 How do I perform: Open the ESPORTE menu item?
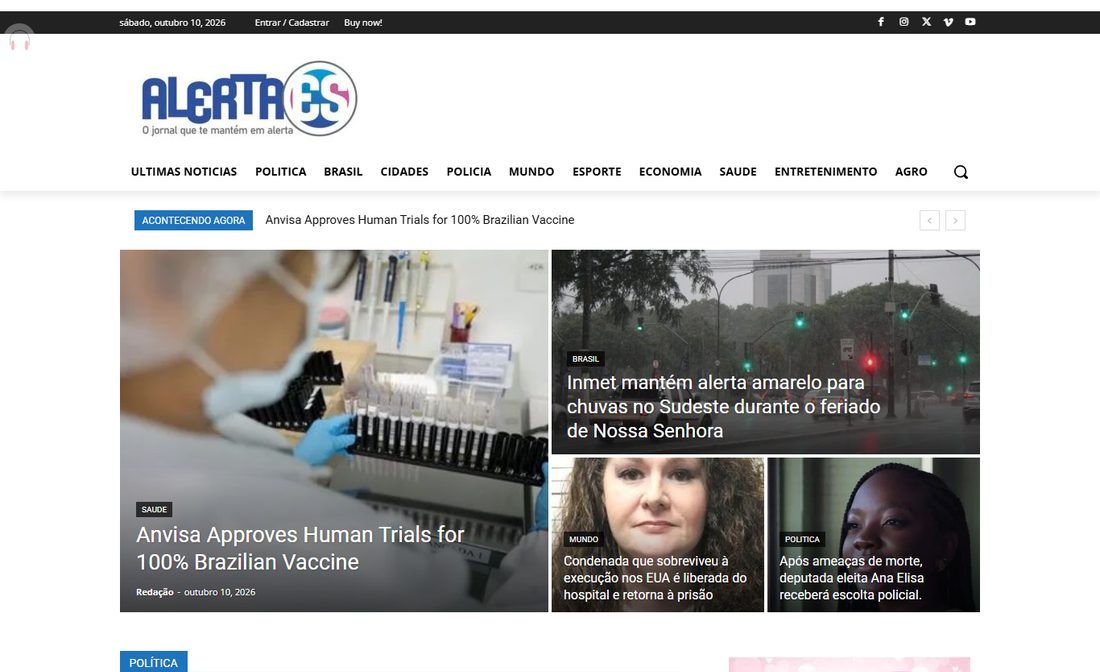pos(596,171)
